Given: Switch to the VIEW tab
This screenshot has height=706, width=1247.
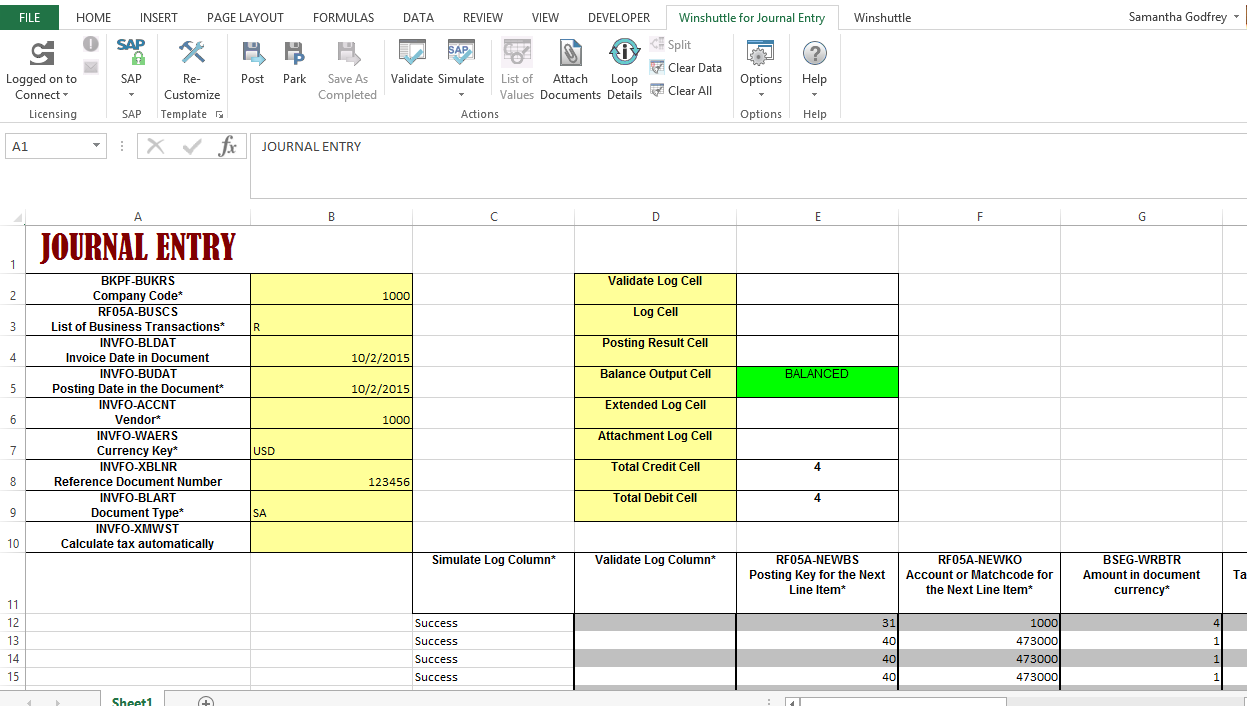Looking at the screenshot, I should 545,17.
